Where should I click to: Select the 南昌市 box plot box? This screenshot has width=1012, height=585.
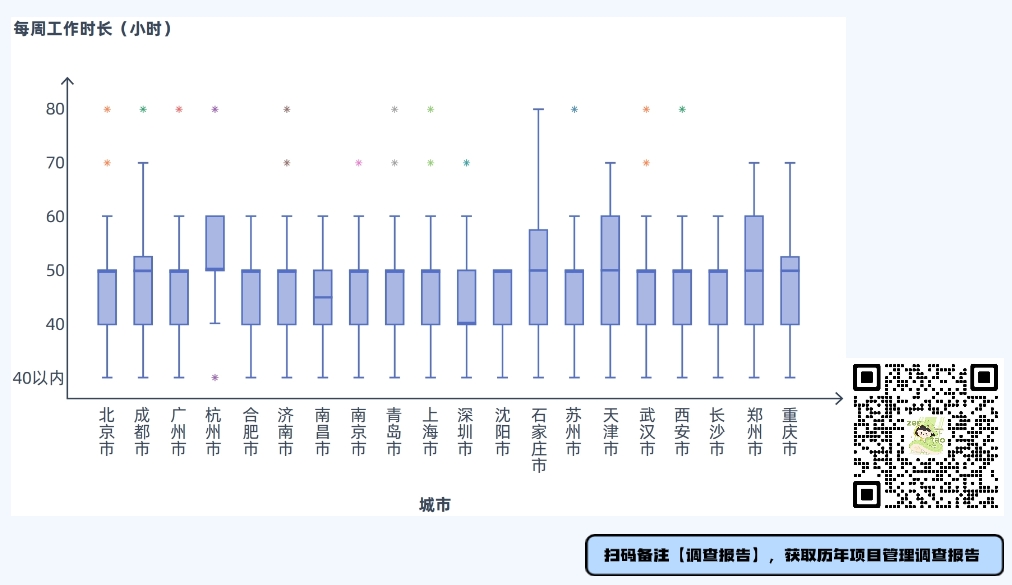pos(323,297)
